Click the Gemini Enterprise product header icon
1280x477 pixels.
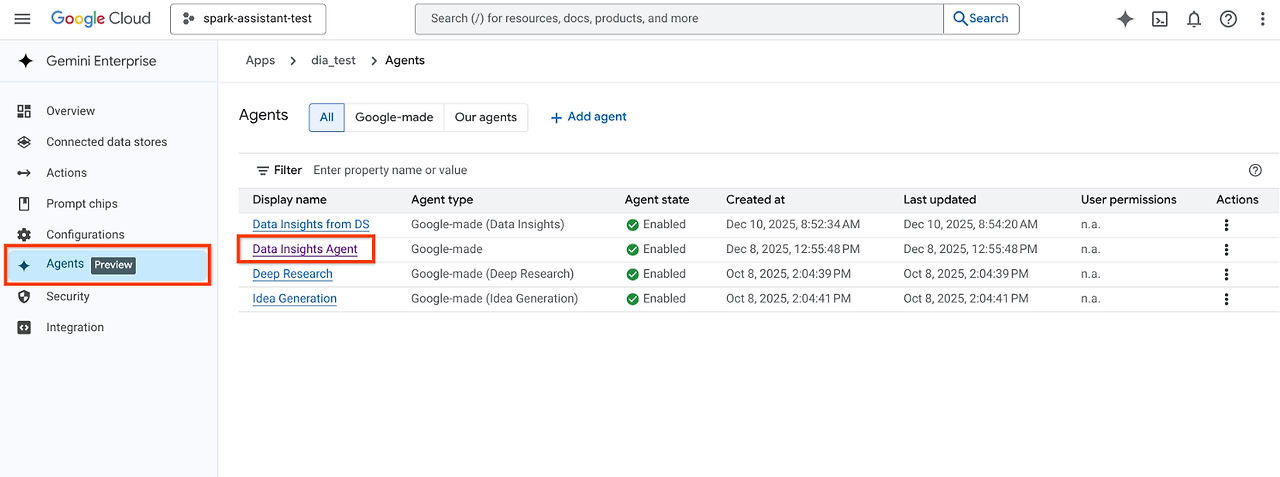coord(25,61)
